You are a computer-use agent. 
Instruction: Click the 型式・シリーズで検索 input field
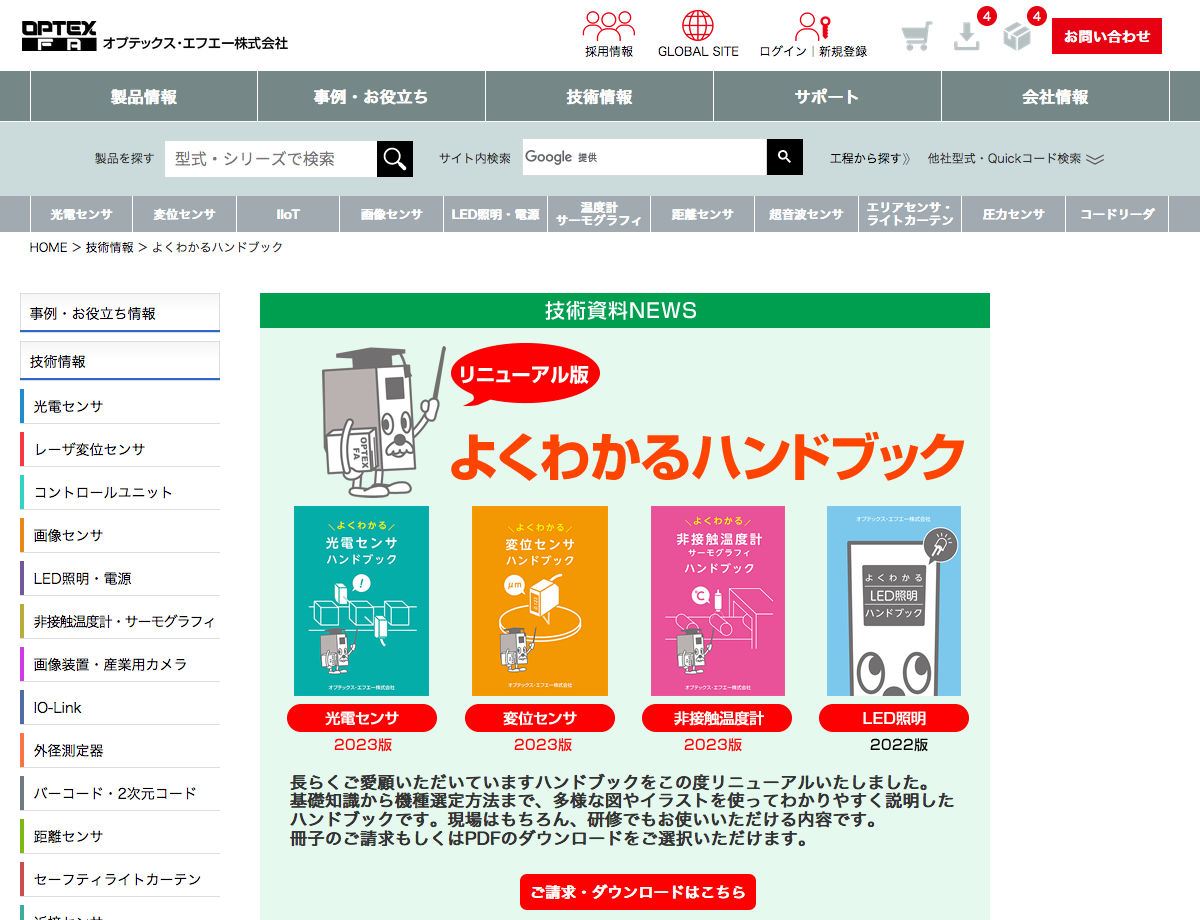270,158
